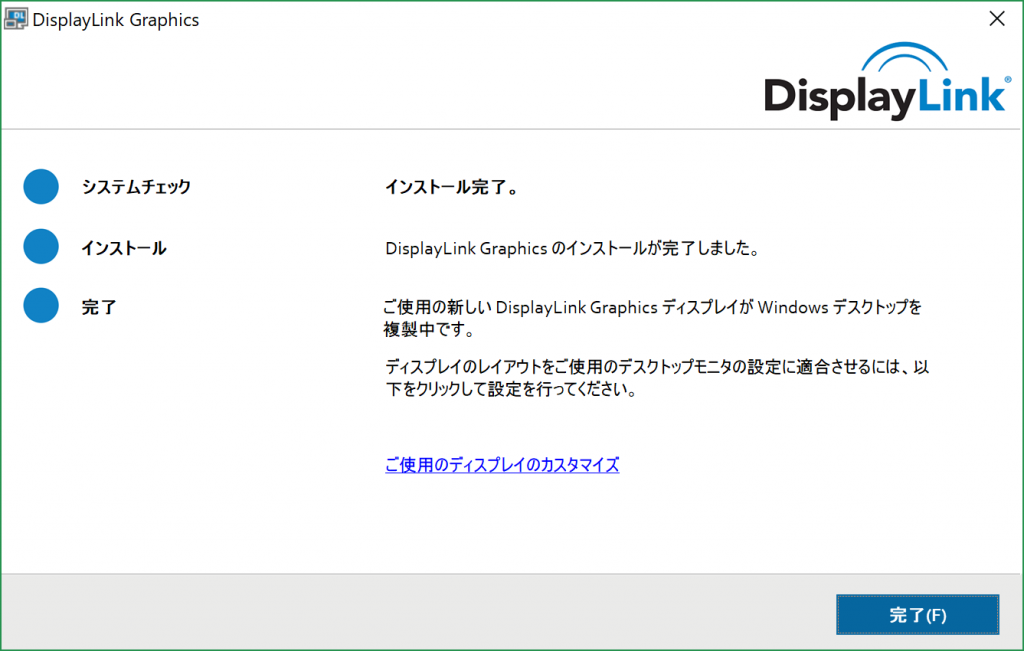Close the DisplayLink Graphics window
Image resolution: width=1024 pixels, height=651 pixels.
pos(997,19)
